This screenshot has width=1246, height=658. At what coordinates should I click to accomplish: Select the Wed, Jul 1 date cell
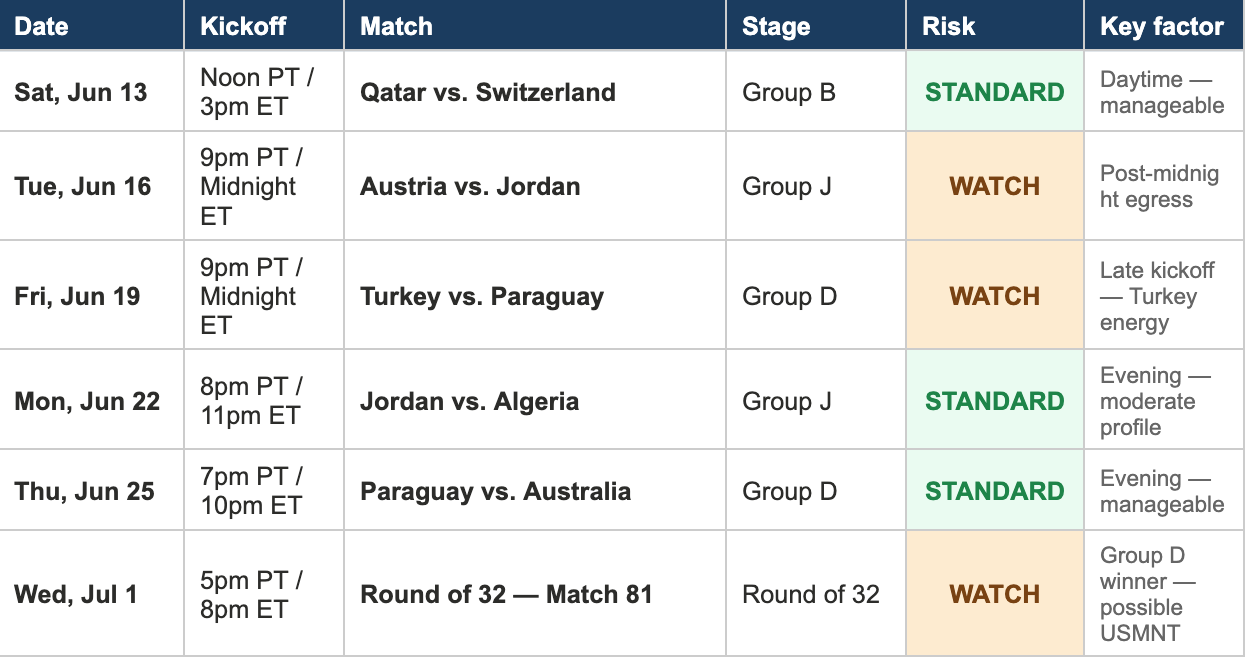[92, 594]
